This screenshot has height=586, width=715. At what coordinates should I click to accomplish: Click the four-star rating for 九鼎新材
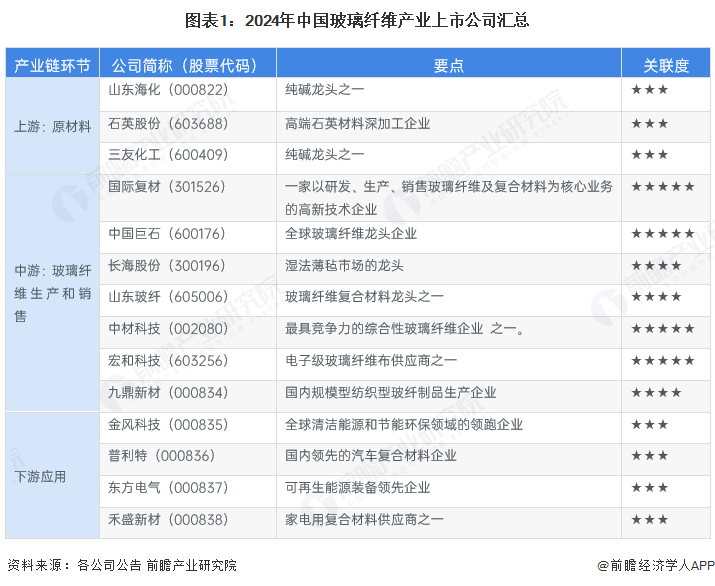point(656,393)
